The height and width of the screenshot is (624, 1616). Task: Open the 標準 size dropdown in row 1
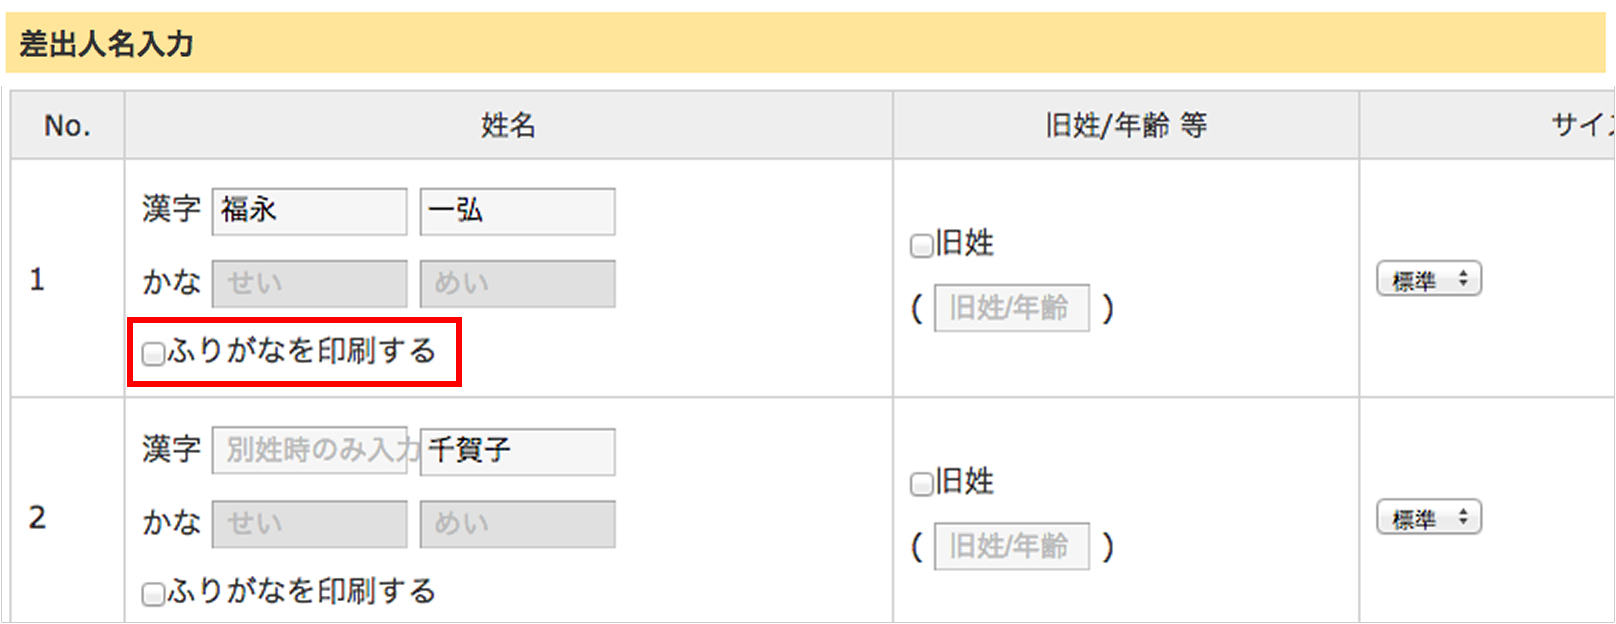pyautogui.click(x=1429, y=279)
